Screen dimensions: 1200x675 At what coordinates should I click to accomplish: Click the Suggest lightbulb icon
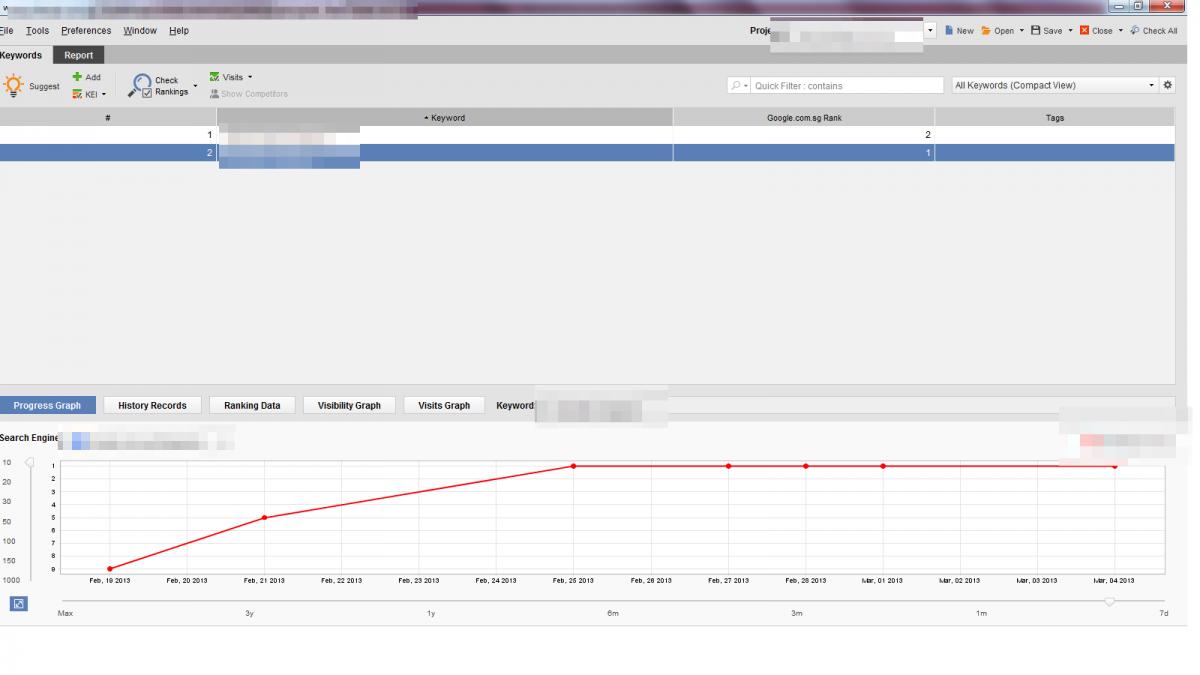(x=12, y=86)
